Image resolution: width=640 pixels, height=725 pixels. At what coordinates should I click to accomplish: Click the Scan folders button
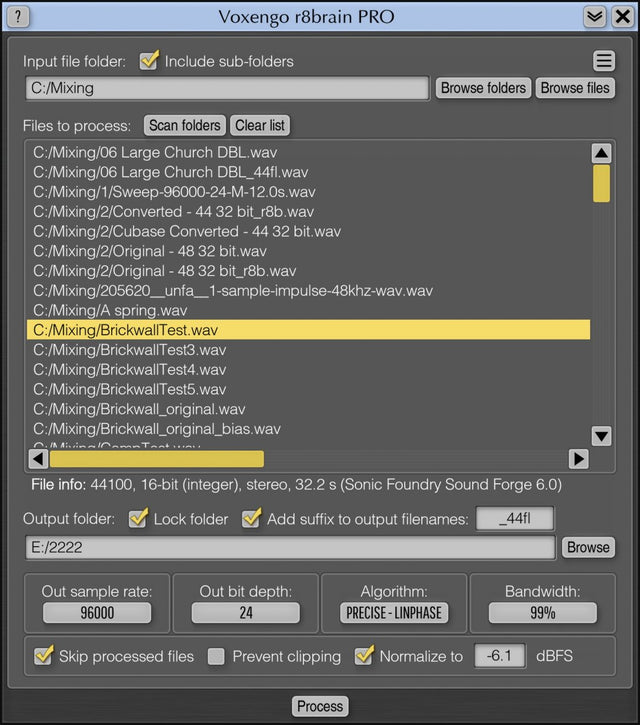pyautogui.click(x=185, y=125)
